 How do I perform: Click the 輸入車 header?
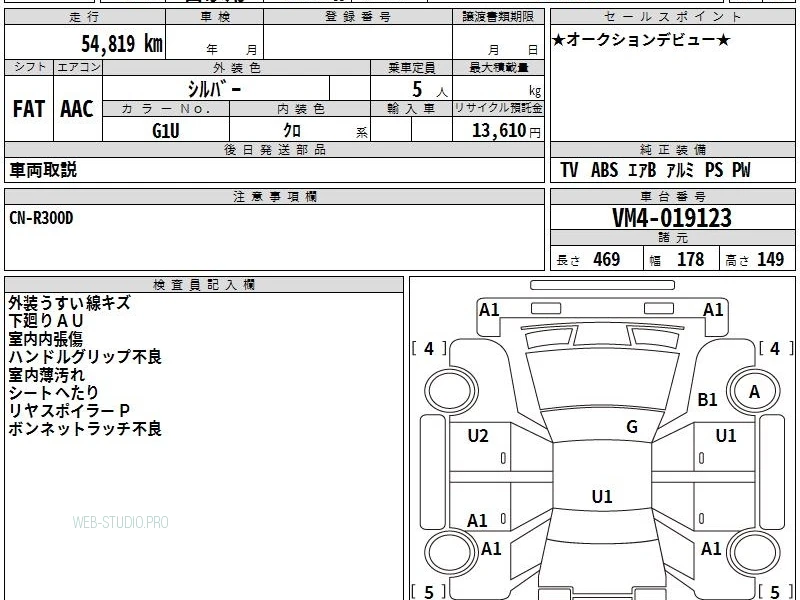tap(411, 109)
